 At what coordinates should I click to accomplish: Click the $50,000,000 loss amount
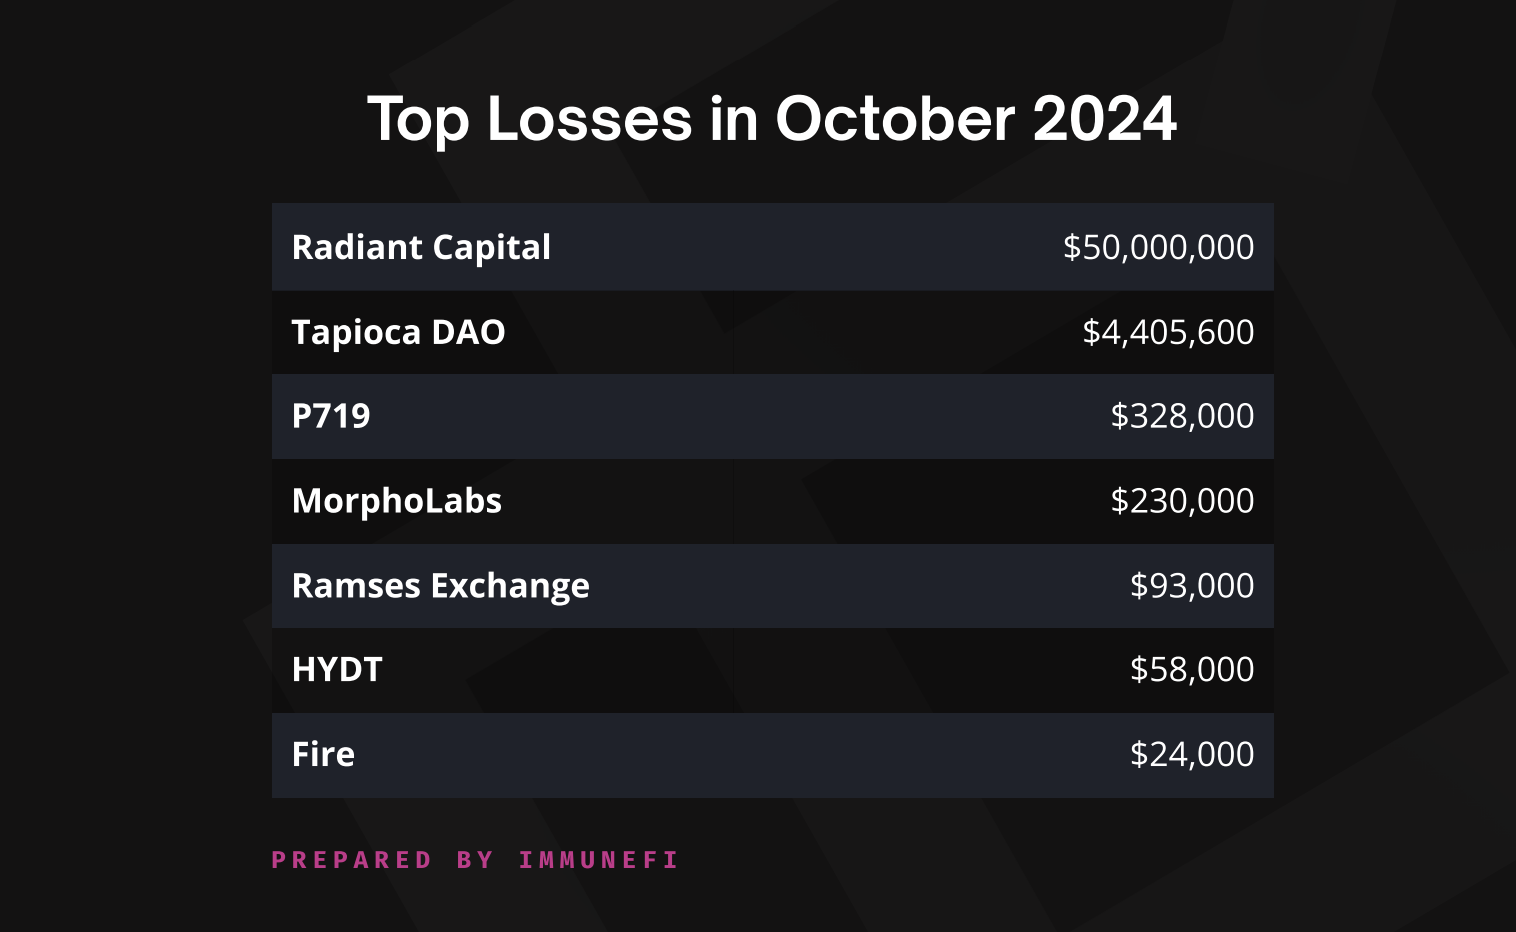(1158, 247)
